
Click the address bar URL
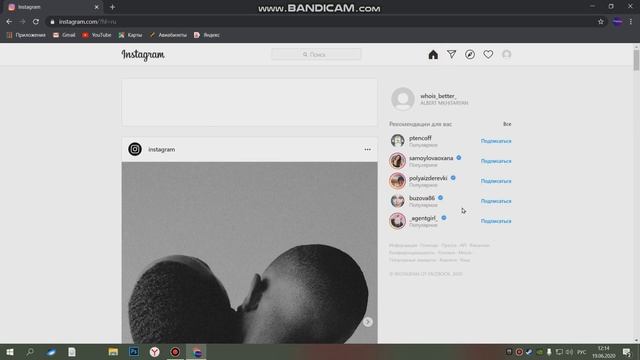tap(87, 22)
